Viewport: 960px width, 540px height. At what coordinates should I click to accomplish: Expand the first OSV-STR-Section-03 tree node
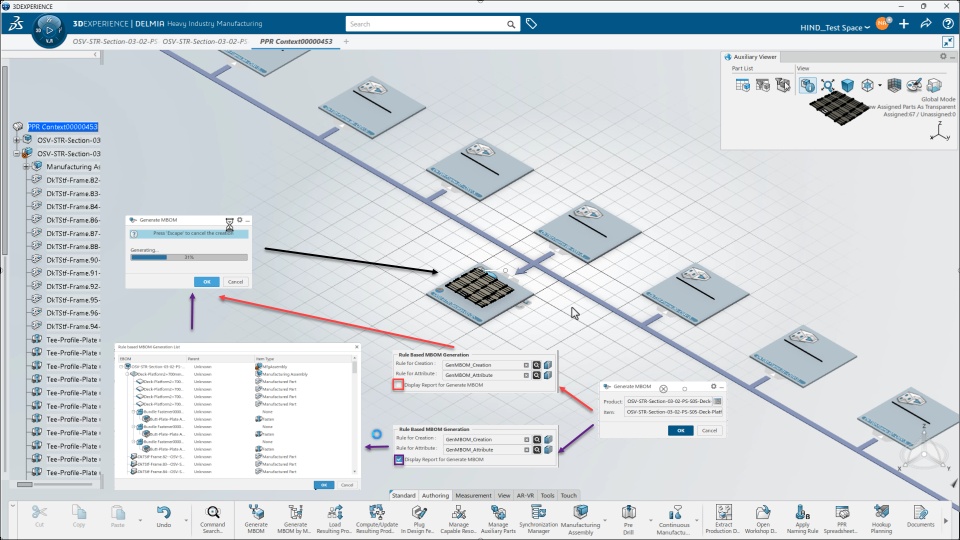tap(17, 140)
